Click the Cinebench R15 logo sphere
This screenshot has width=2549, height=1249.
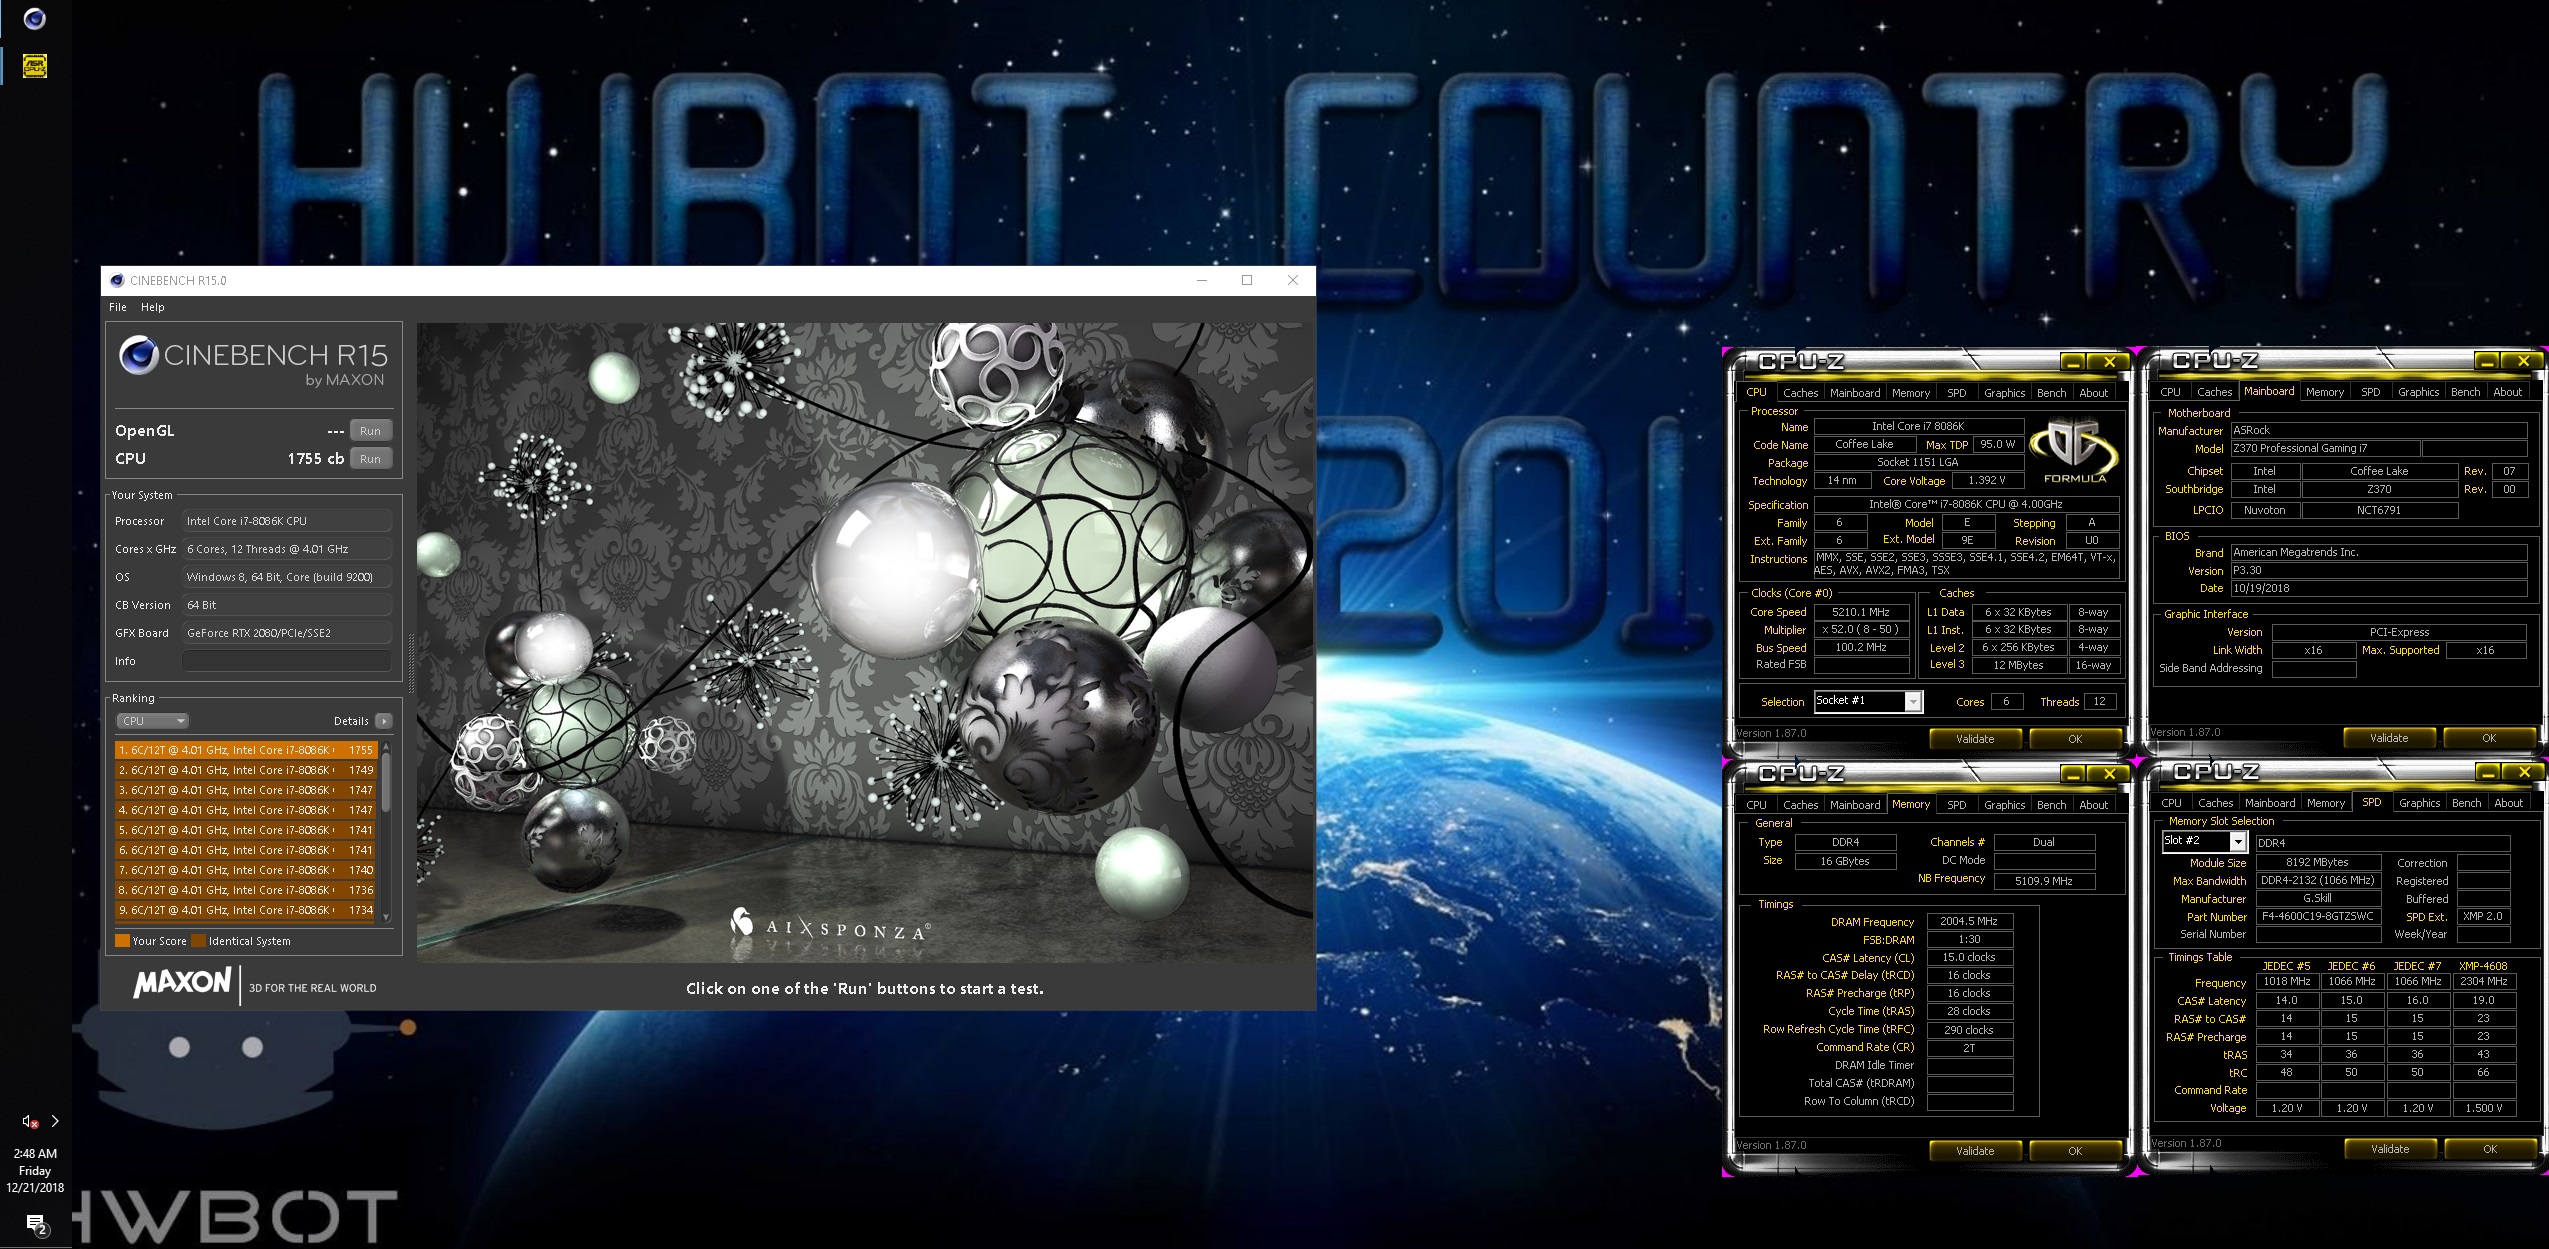[x=138, y=356]
